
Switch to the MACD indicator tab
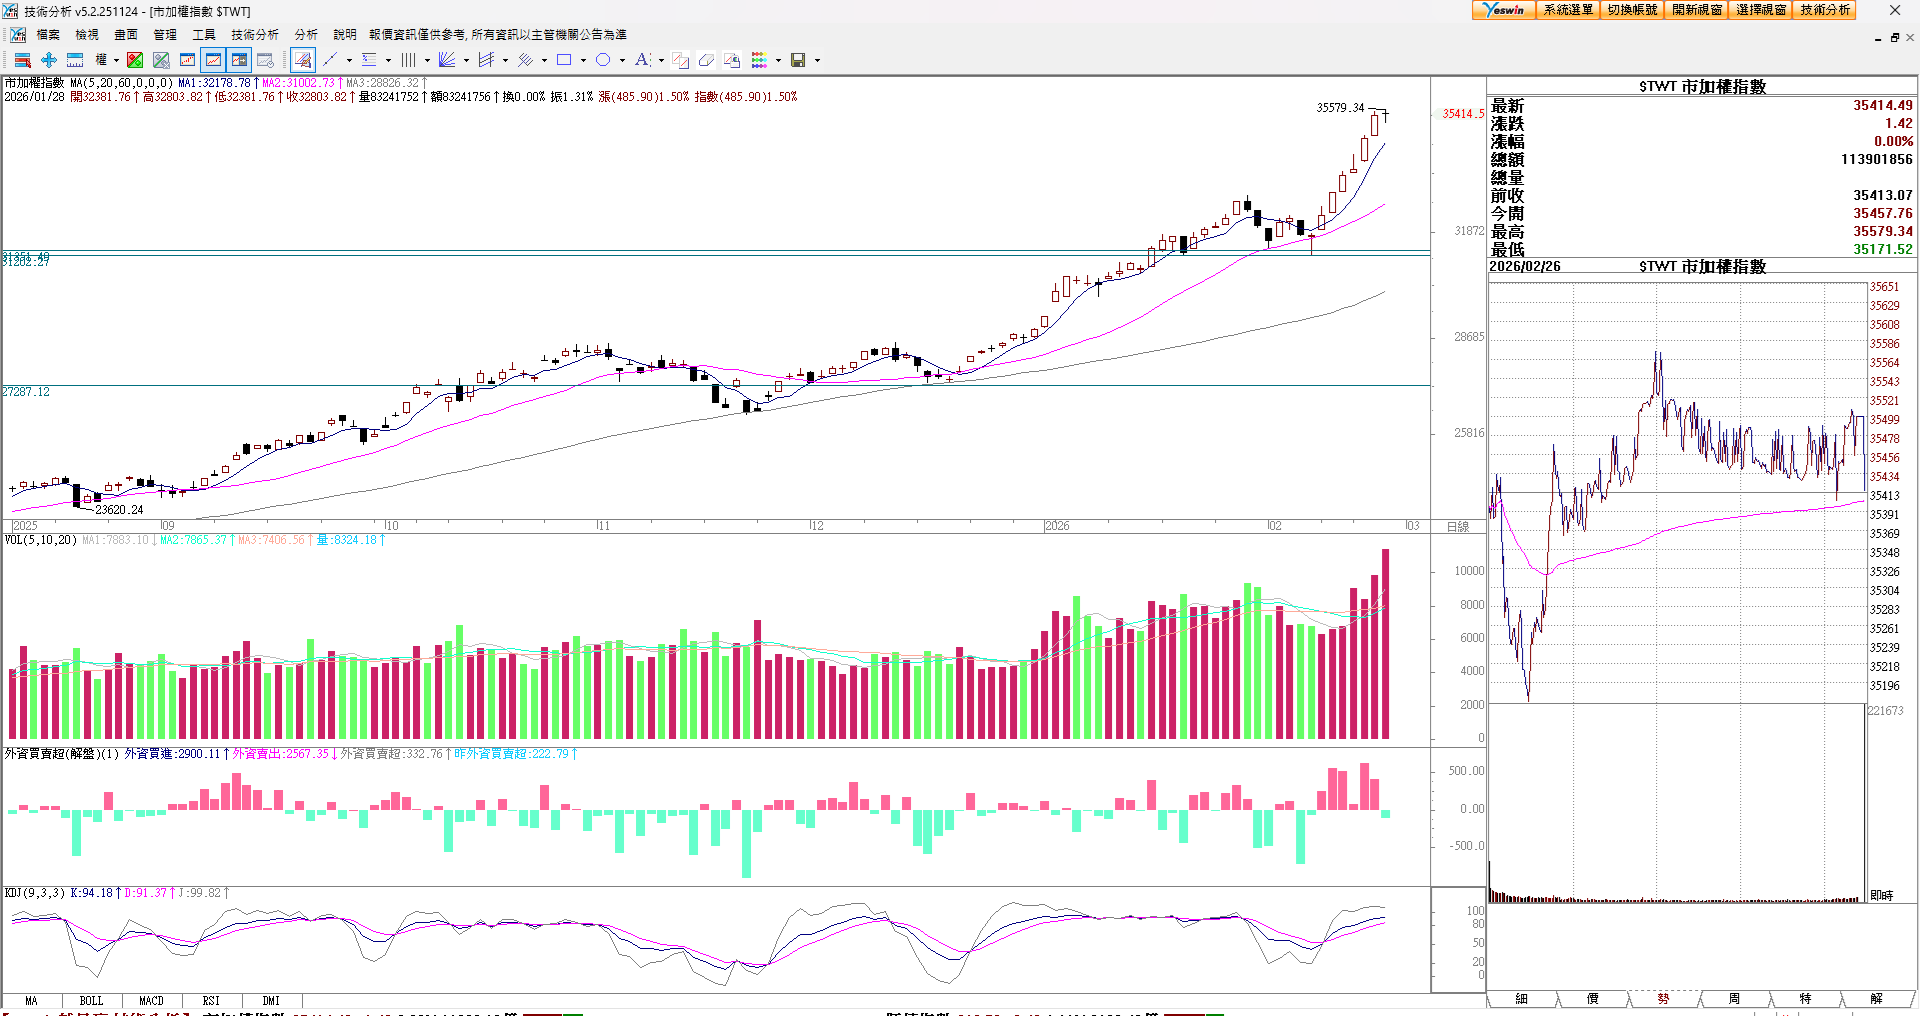(151, 1000)
